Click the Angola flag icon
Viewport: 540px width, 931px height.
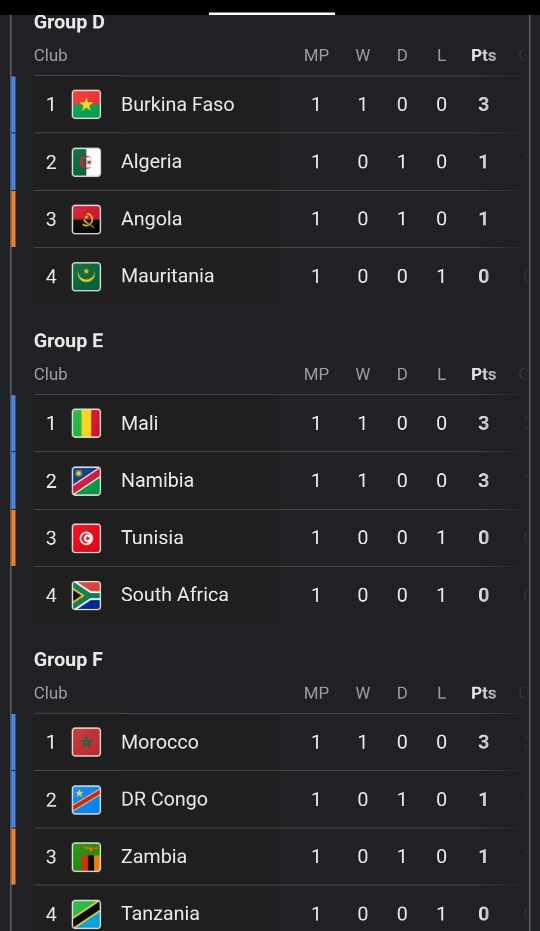(86, 219)
